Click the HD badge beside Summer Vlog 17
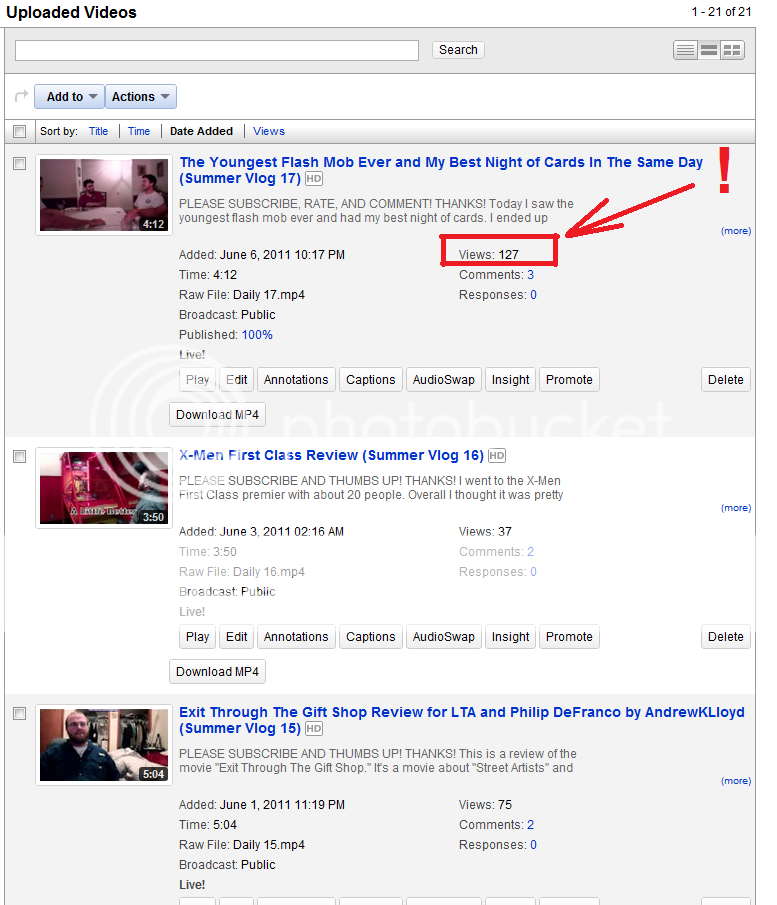Viewport: 777px width, 905px height. (x=314, y=179)
